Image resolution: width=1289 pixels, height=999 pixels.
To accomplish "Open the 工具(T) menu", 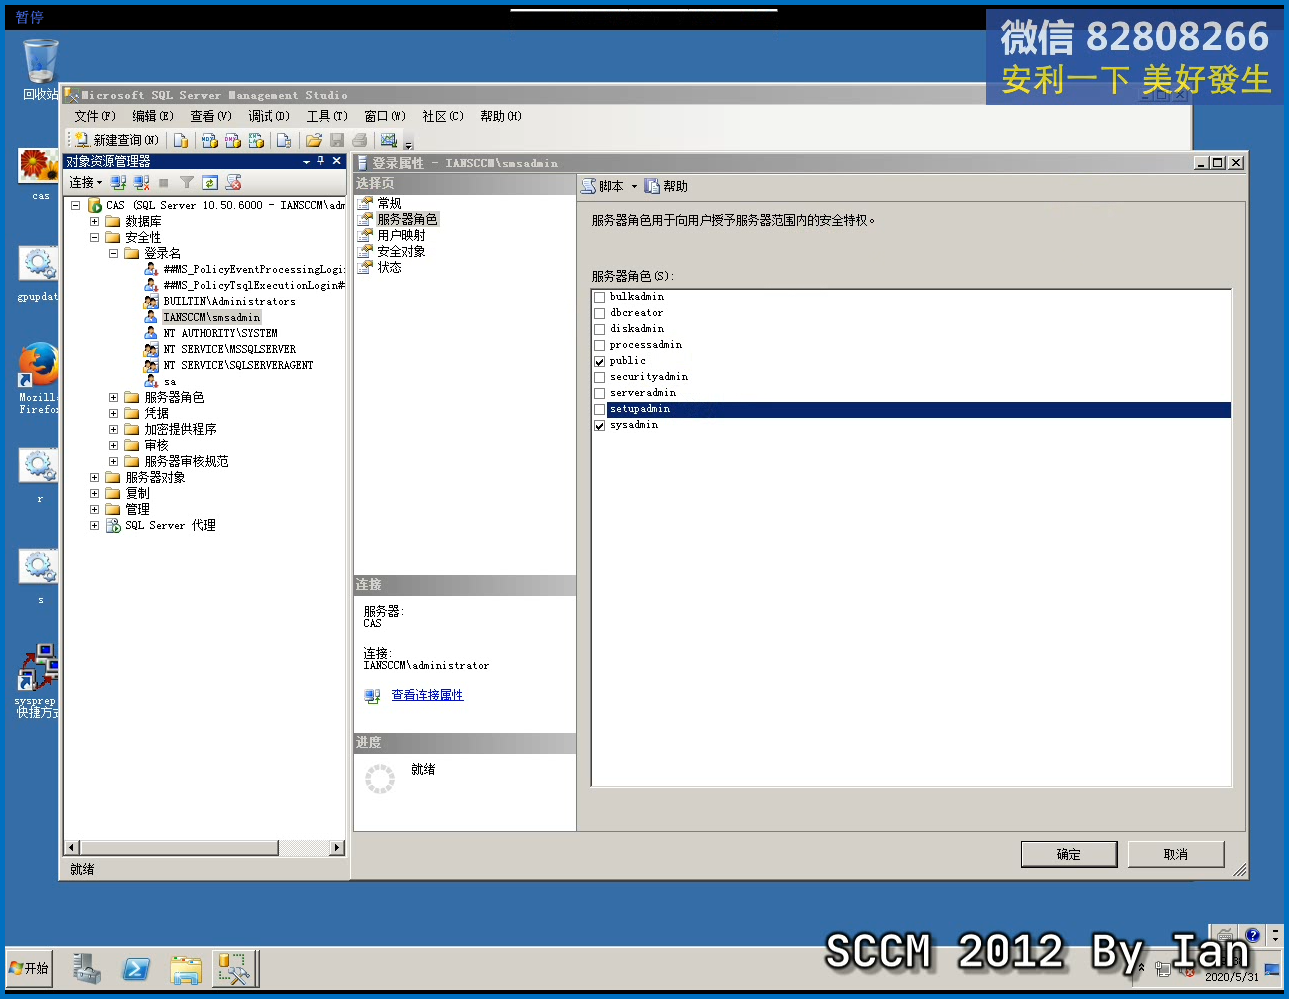I will (327, 116).
